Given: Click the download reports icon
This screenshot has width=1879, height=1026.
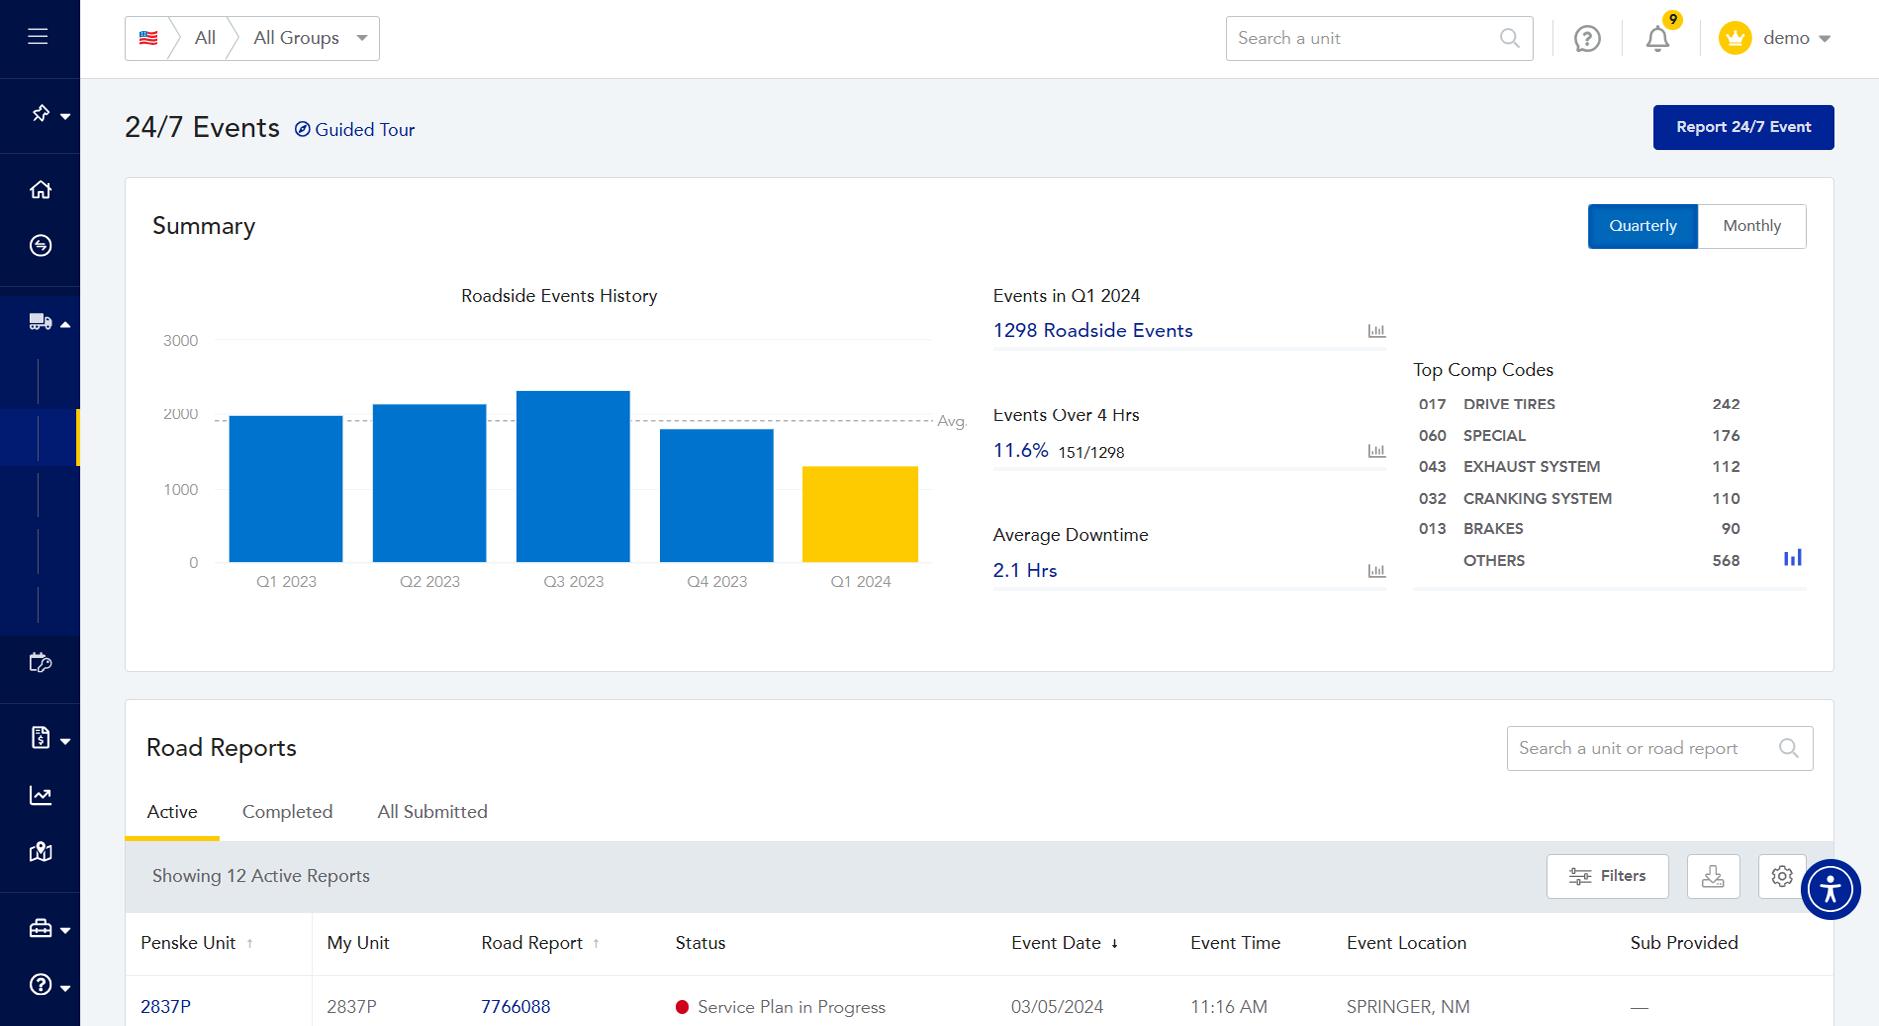Looking at the screenshot, I should 1713,876.
